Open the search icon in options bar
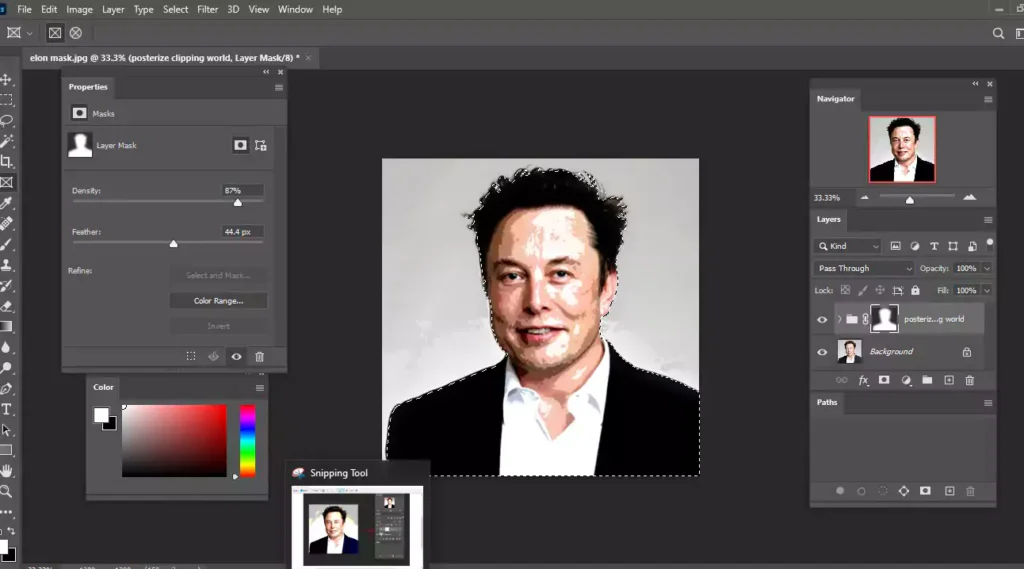Screen dimensions: 1024x569 click(998, 33)
